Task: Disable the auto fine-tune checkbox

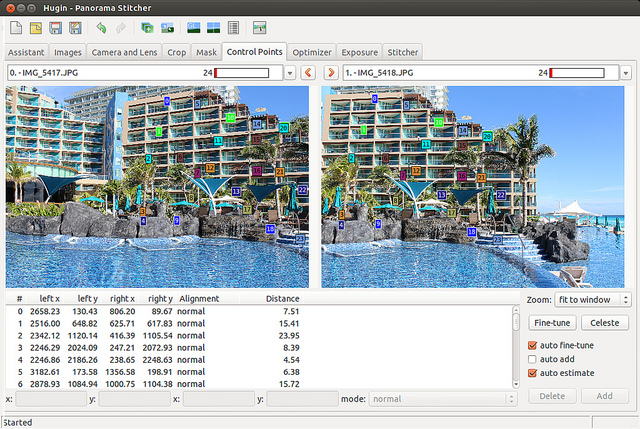Action: 533,345
